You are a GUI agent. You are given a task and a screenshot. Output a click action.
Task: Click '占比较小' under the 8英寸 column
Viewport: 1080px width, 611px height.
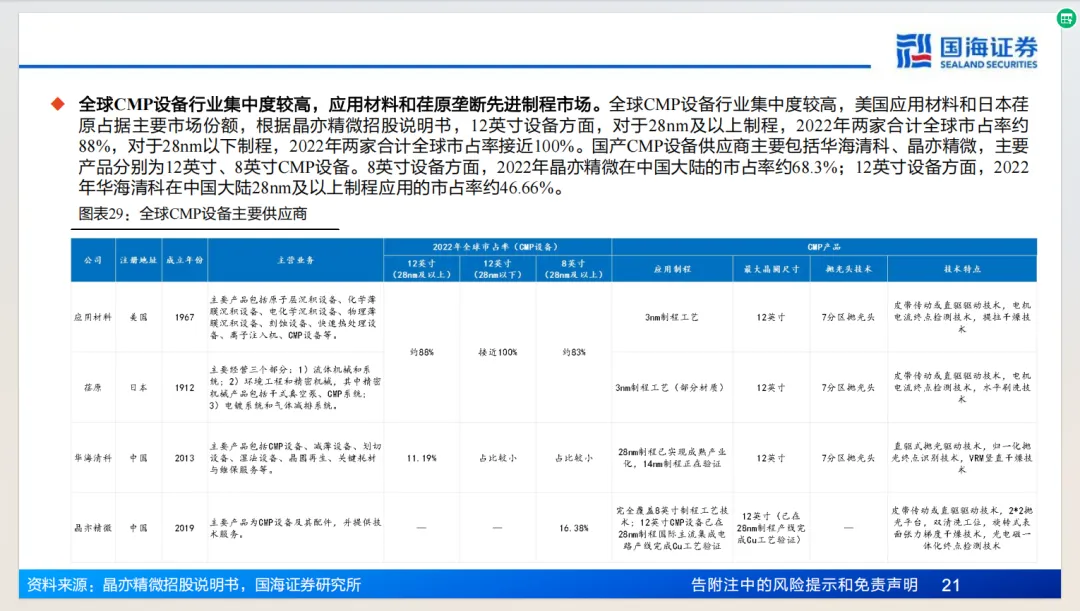point(574,458)
